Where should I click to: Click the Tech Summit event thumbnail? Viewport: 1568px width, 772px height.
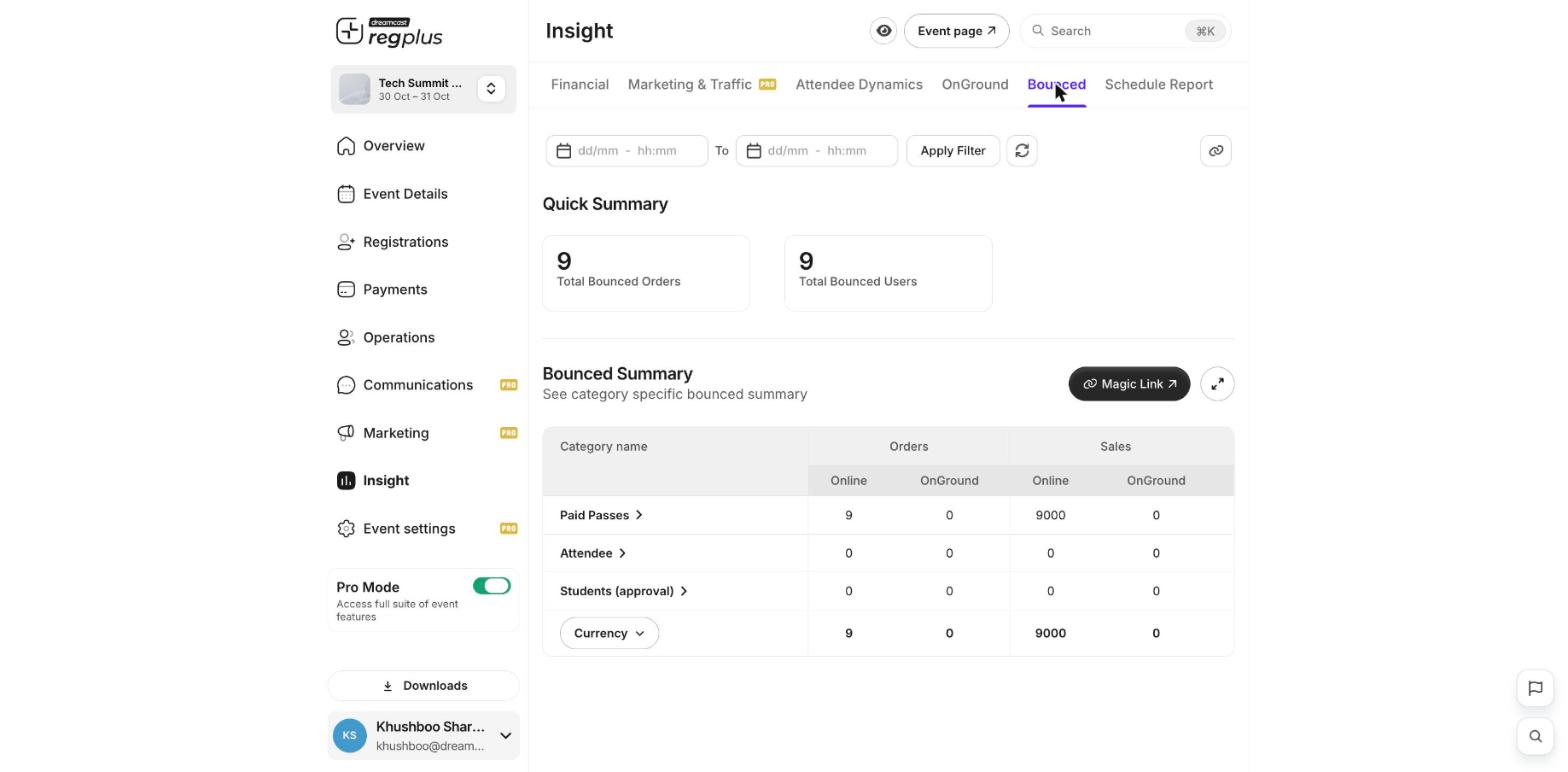point(354,89)
